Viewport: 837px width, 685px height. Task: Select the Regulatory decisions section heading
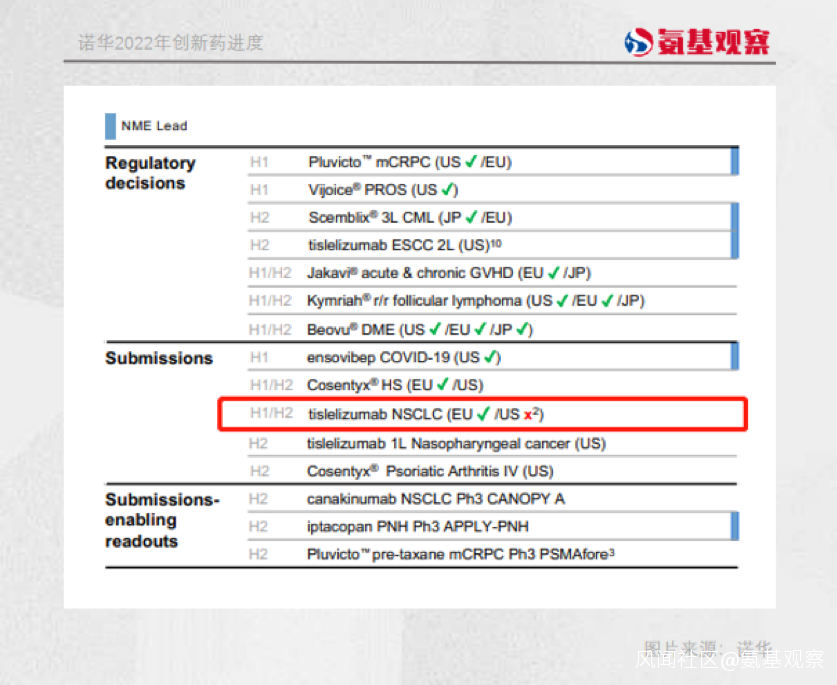151,172
